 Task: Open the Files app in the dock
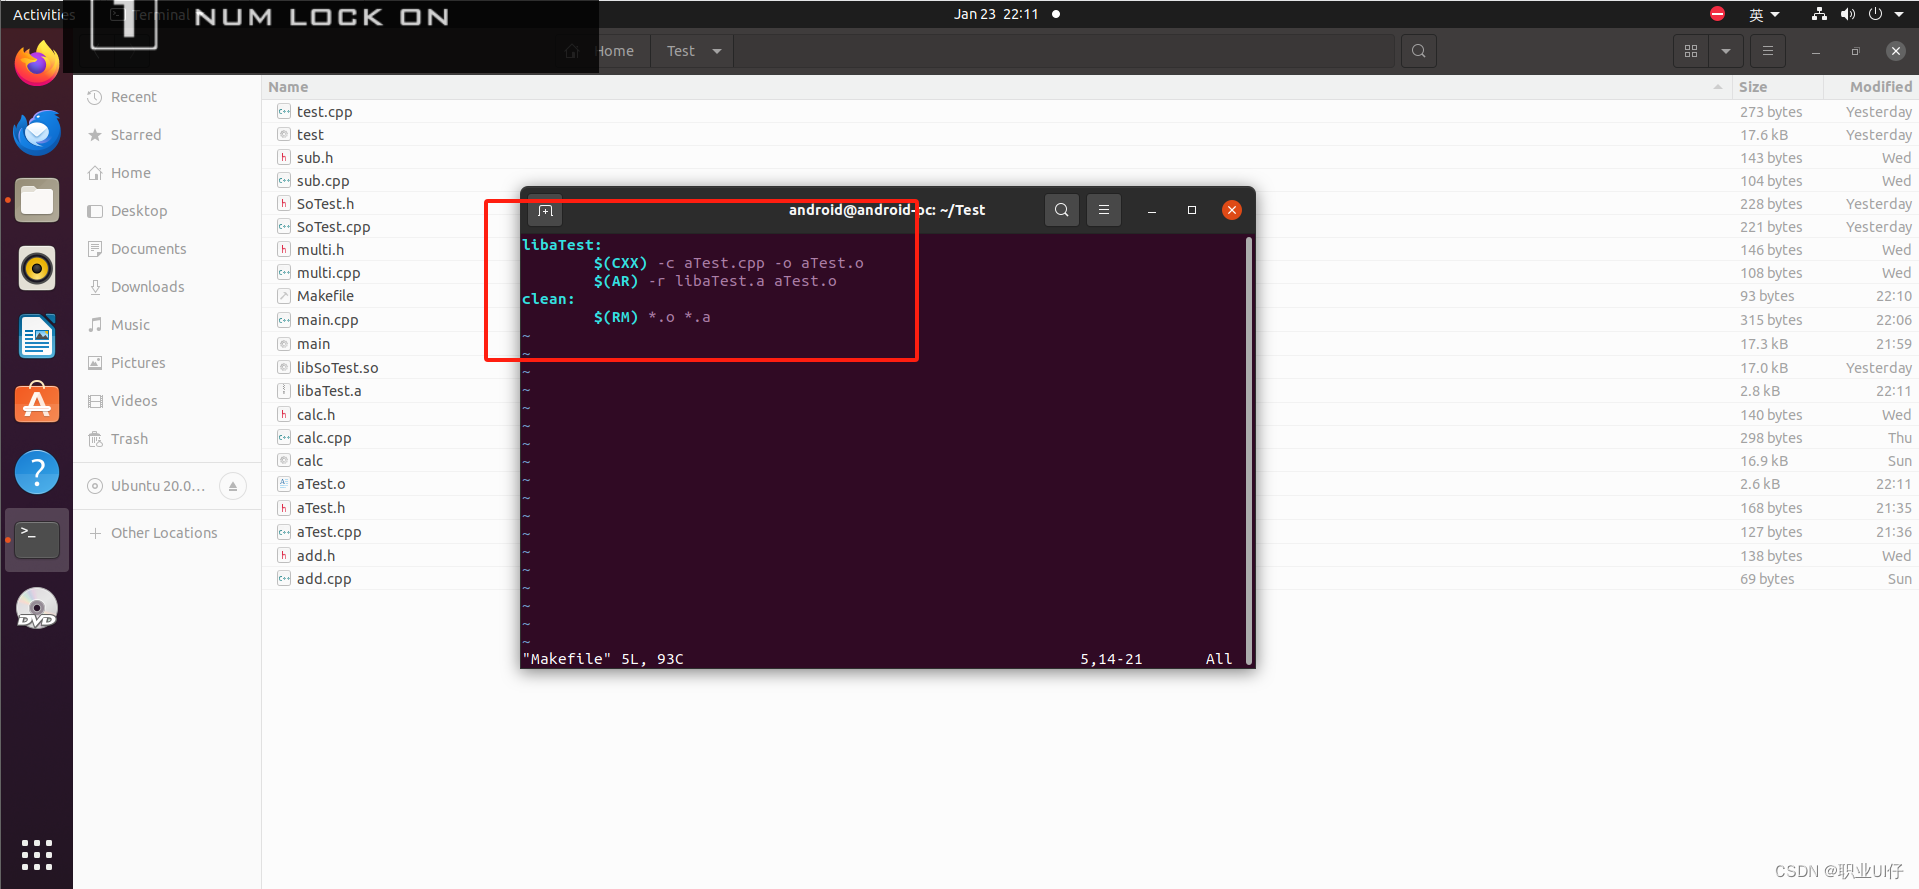coord(37,200)
